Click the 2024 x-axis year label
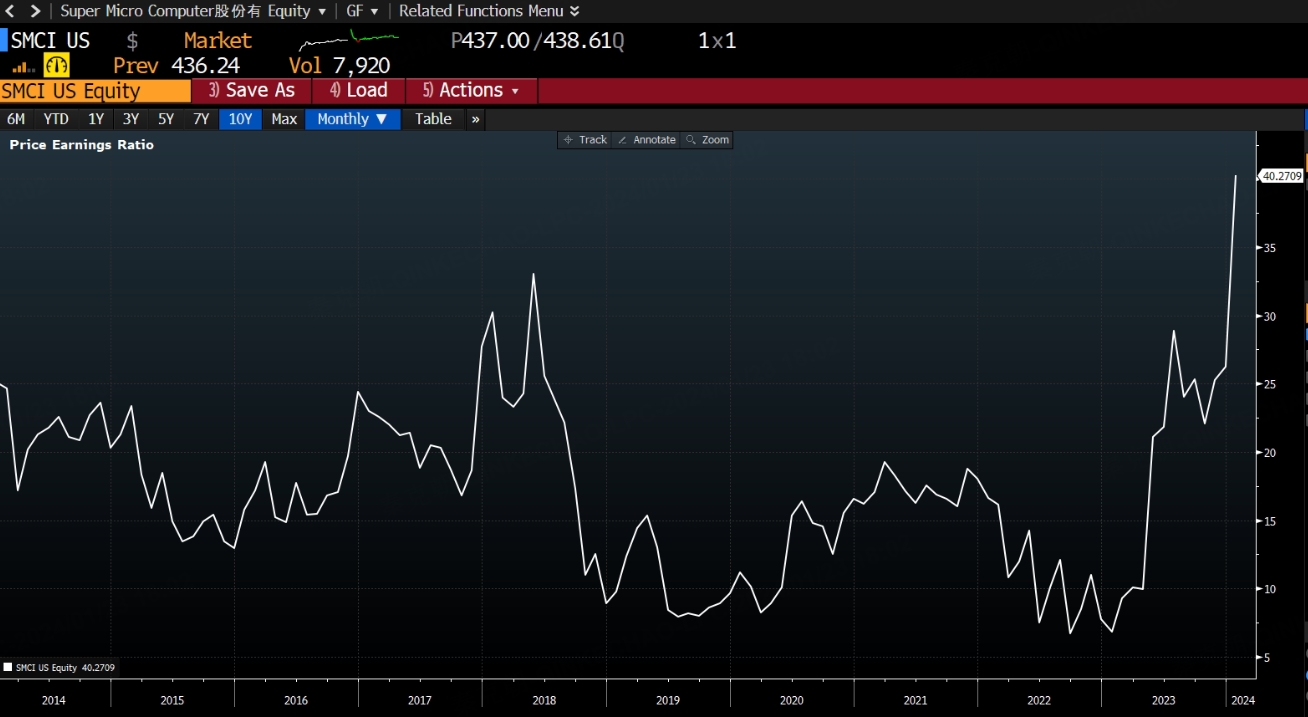Screen dimensions: 1308x717 pos(1241,701)
